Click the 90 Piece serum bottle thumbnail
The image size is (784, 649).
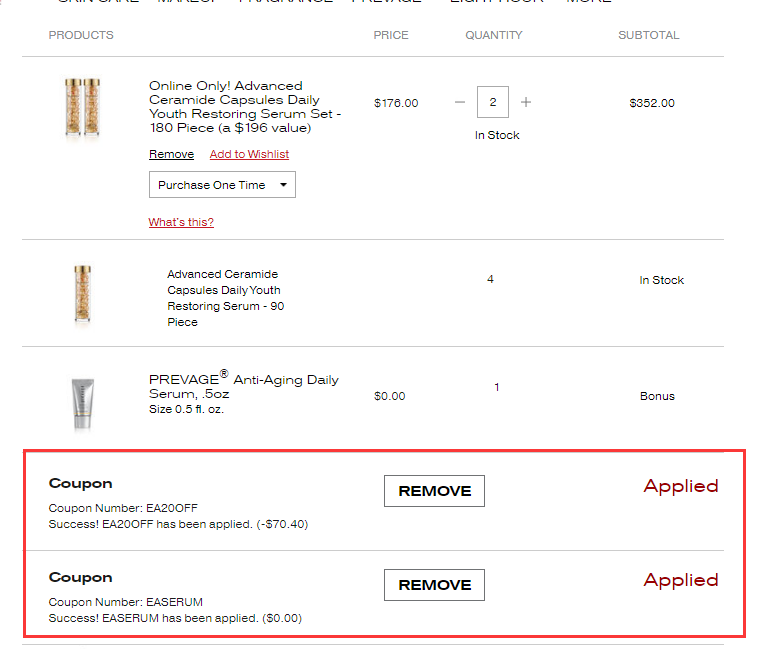click(81, 294)
